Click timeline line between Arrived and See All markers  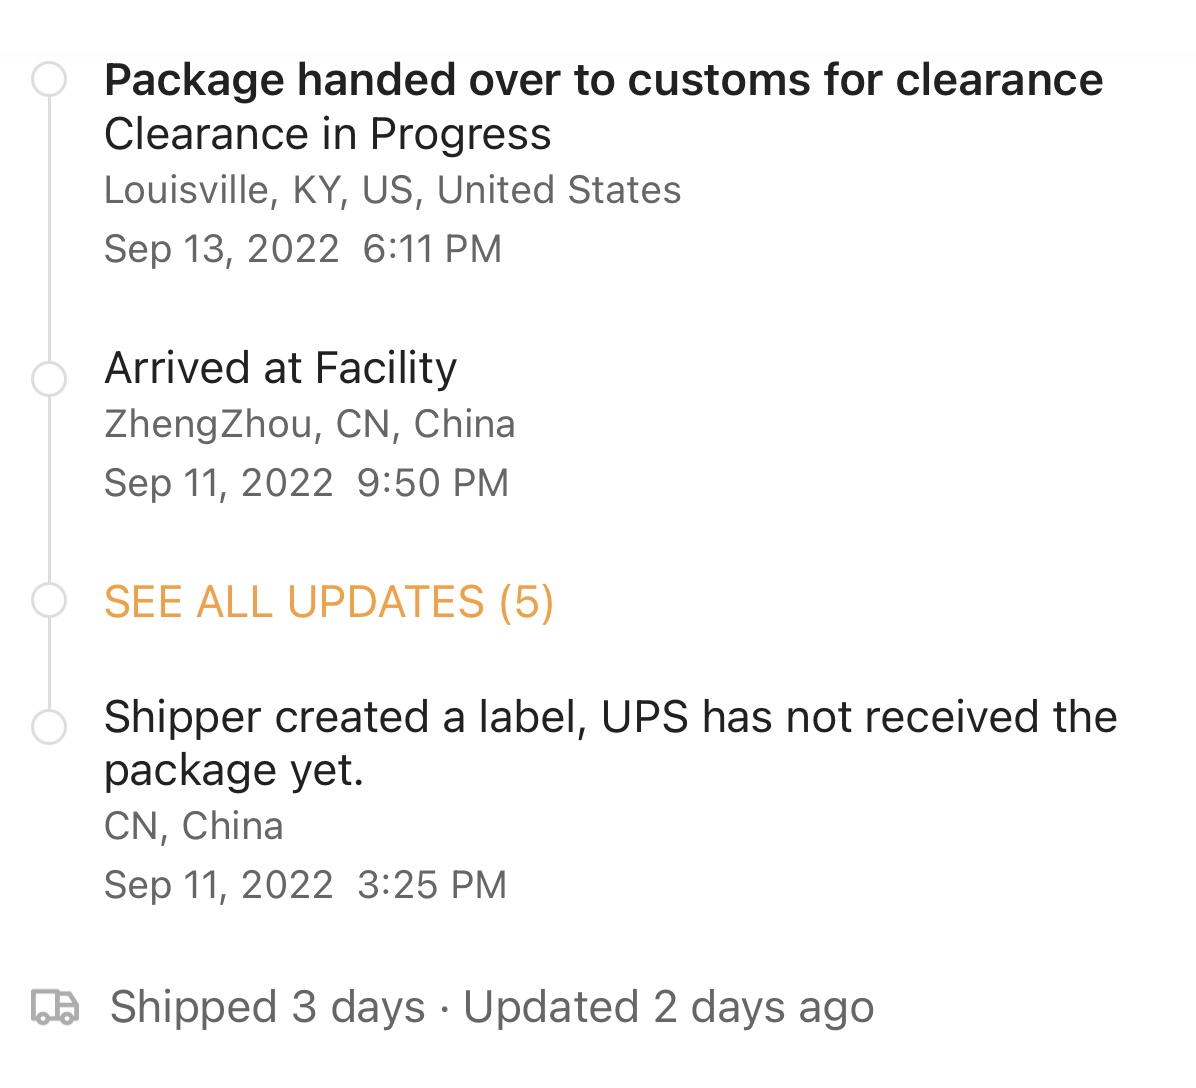point(49,490)
